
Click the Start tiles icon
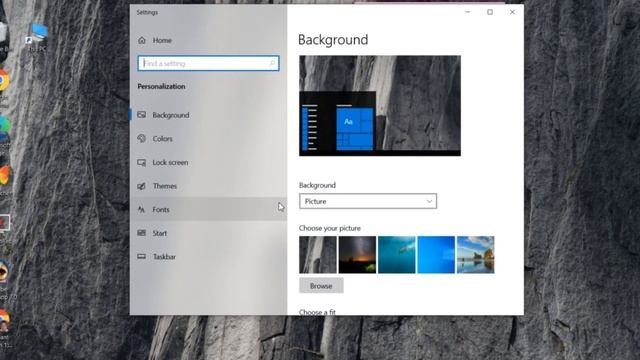pos(142,233)
